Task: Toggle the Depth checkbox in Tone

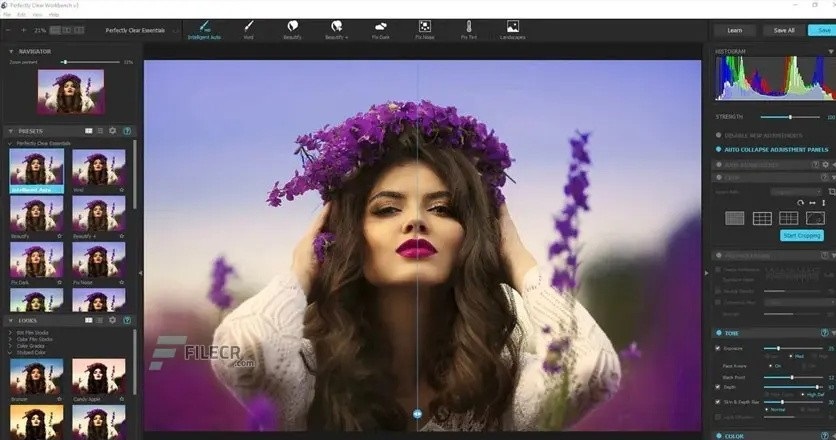Action: pos(717,386)
